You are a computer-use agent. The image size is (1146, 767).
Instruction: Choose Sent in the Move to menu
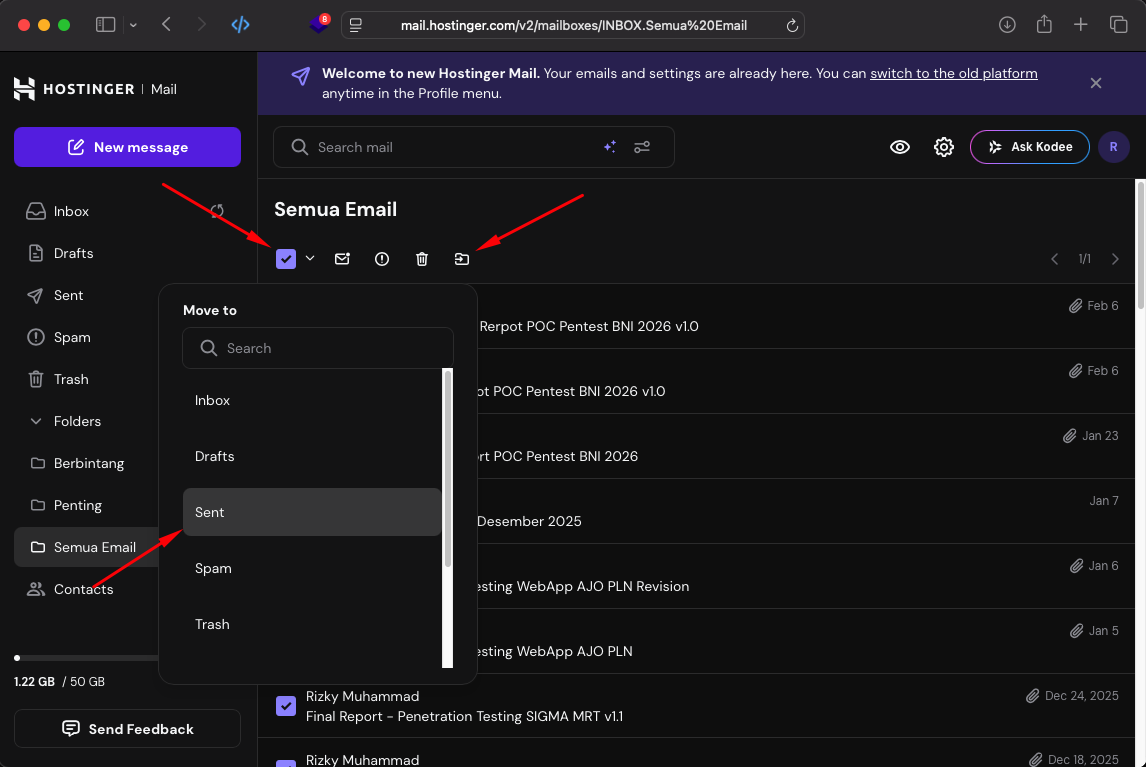click(x=209, y=512)
